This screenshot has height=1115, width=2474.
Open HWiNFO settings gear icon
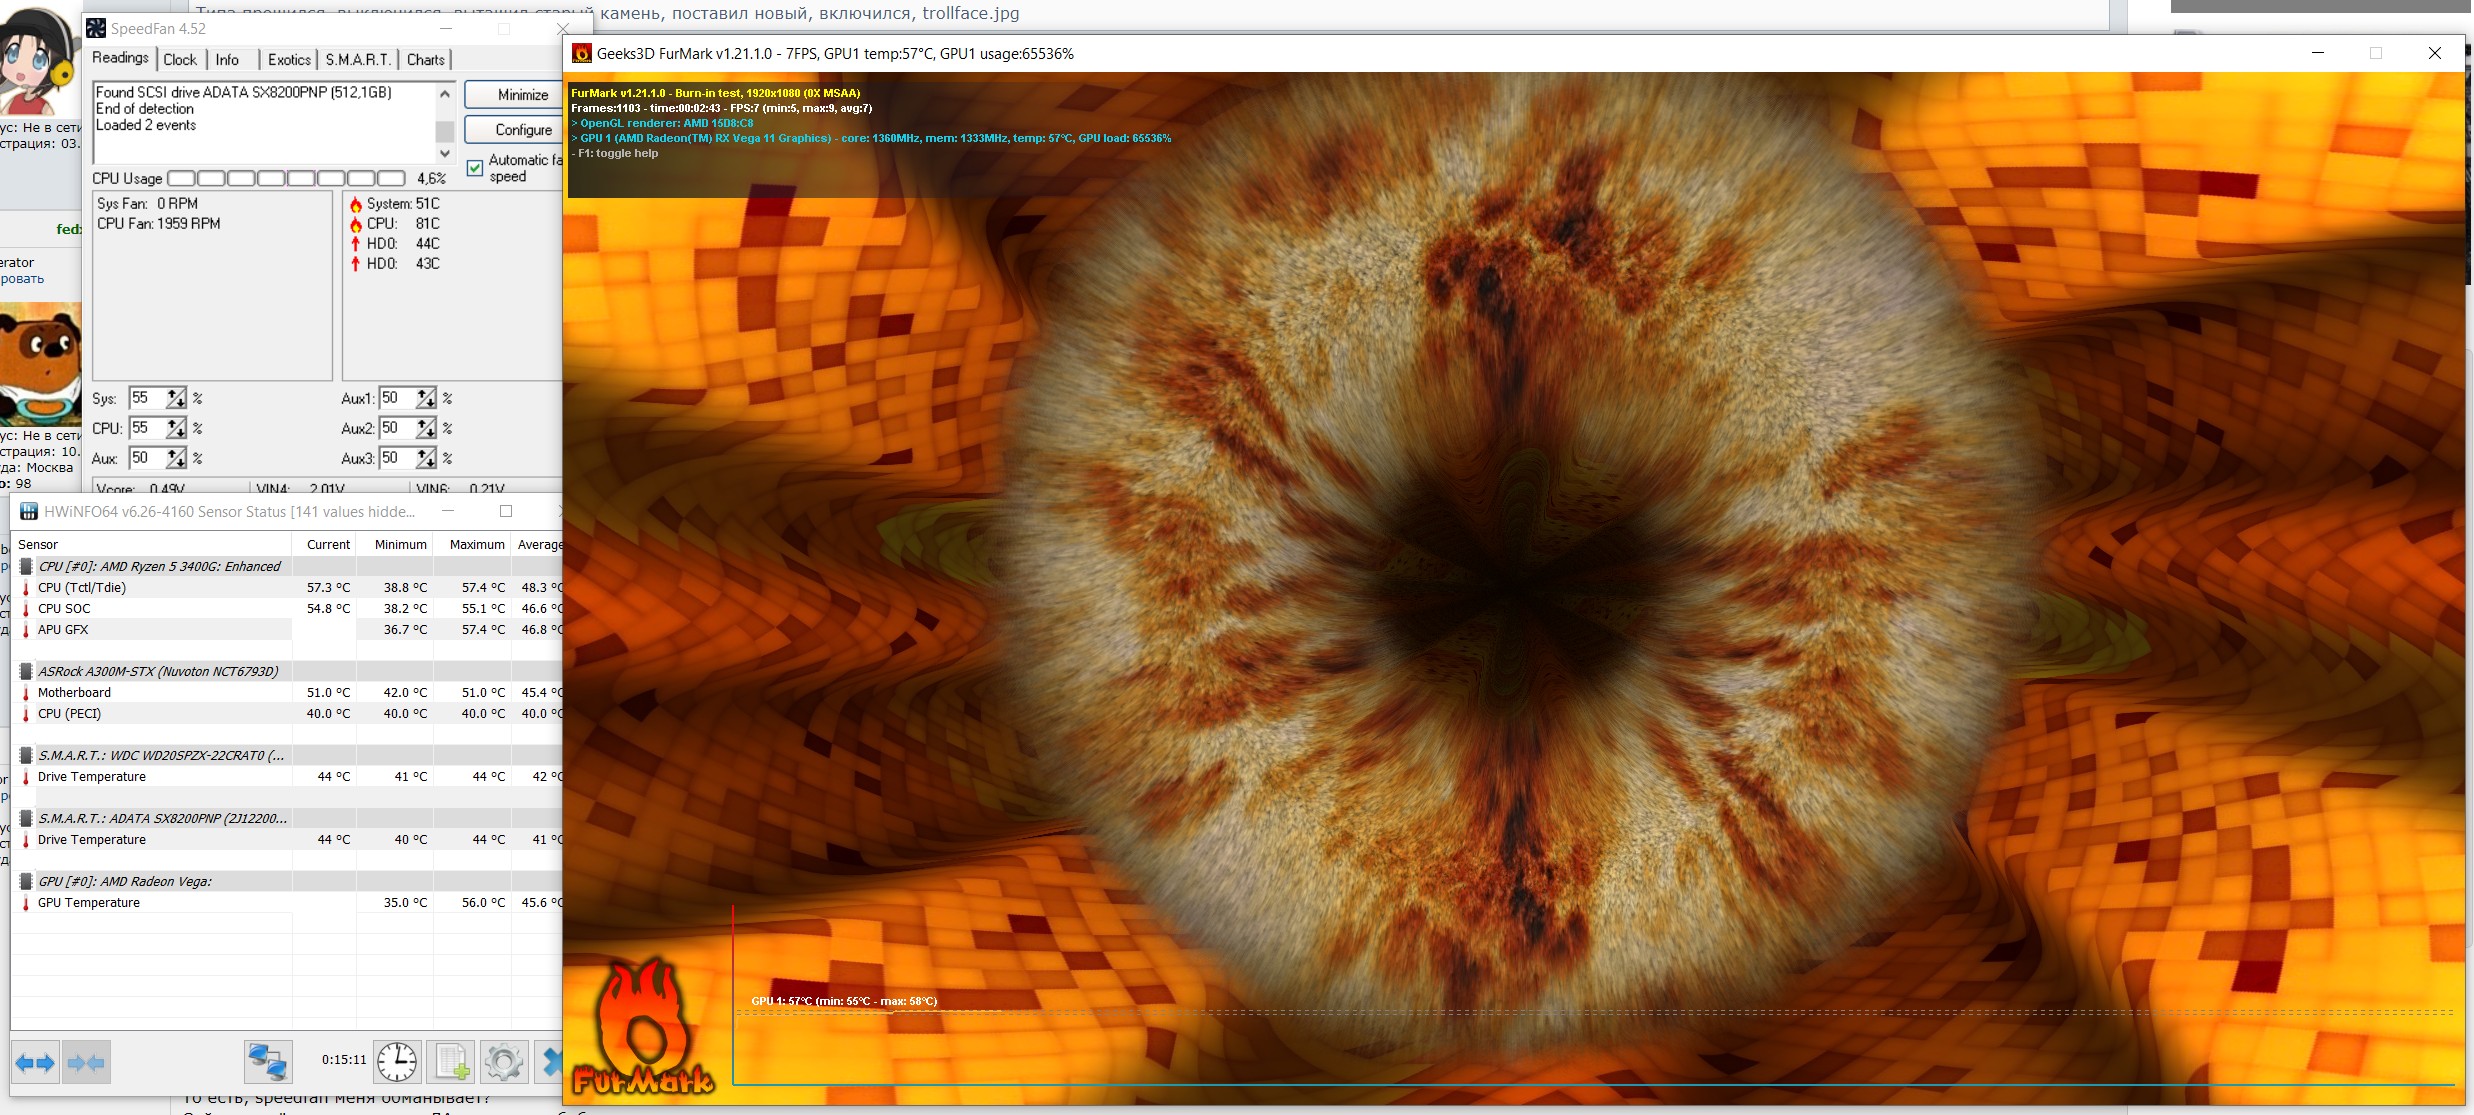(x=503, y=1062)
